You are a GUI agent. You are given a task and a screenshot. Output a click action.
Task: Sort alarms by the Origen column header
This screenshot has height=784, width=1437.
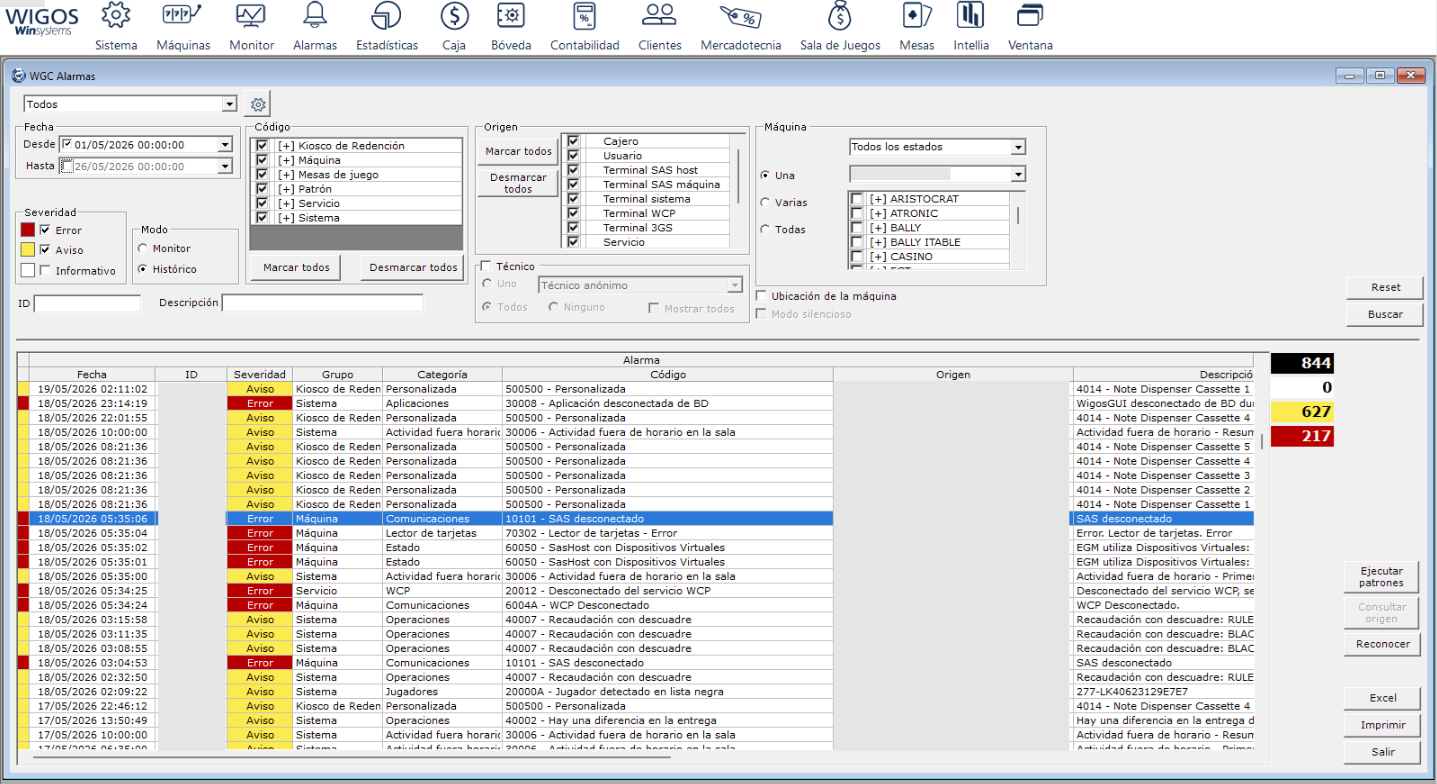pos(953,374)
